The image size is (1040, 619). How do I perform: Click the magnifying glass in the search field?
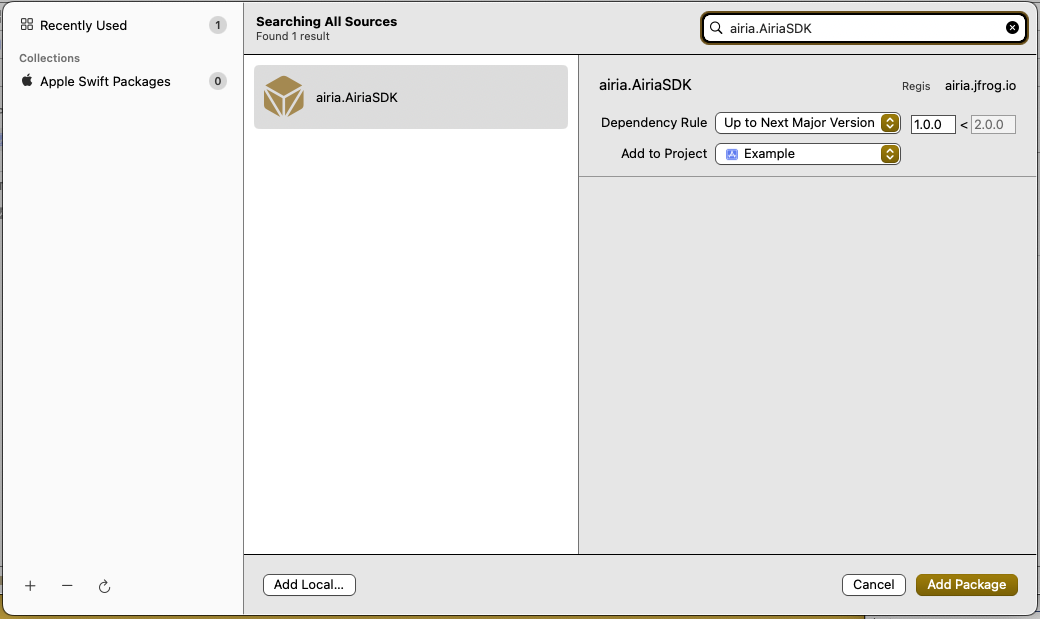pos(716,28)
